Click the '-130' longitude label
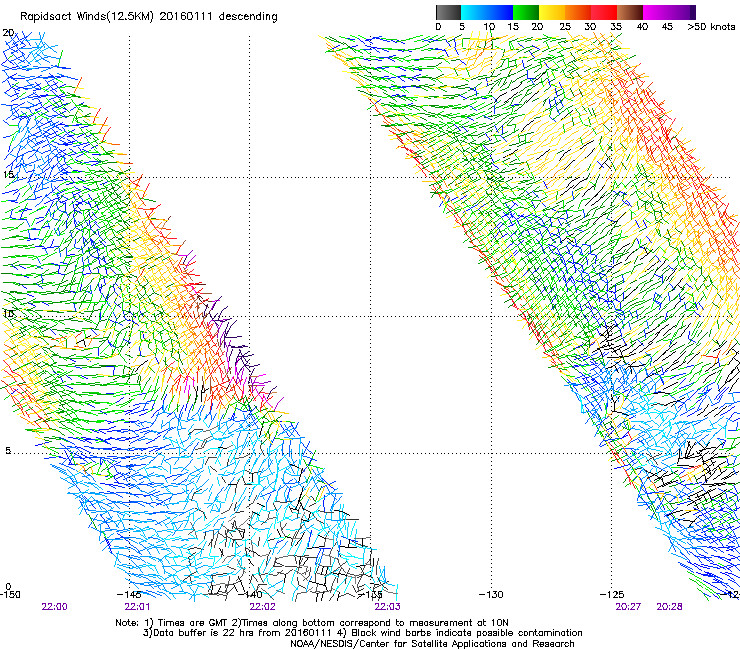 [491, 594]
